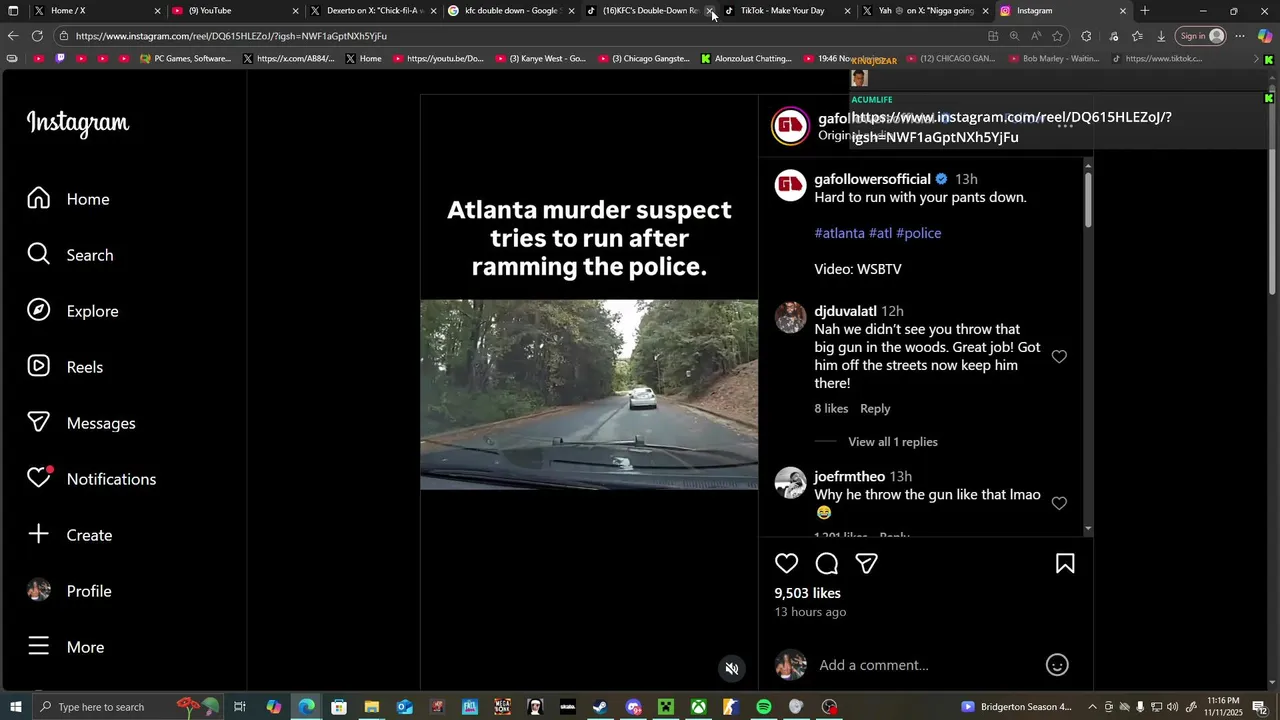The image size is (1280, 720).
Task: Go to the Explore page
Action: point(72,311)
